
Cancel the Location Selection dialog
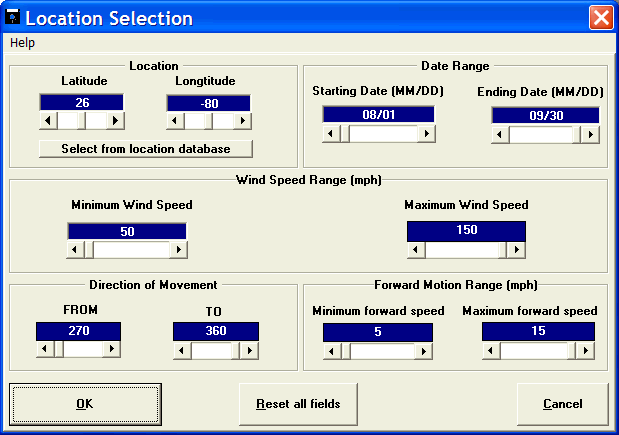tap(562, 404)
